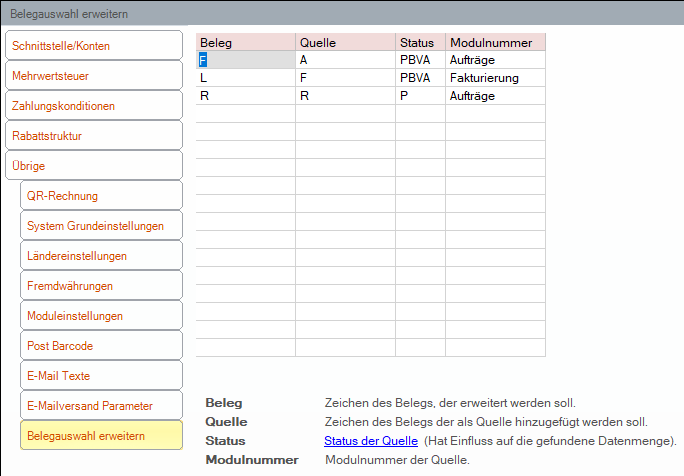Follow the Status der Quelle link
The image size is (684, 476).
pyautogui.click(x=371, y=441)
